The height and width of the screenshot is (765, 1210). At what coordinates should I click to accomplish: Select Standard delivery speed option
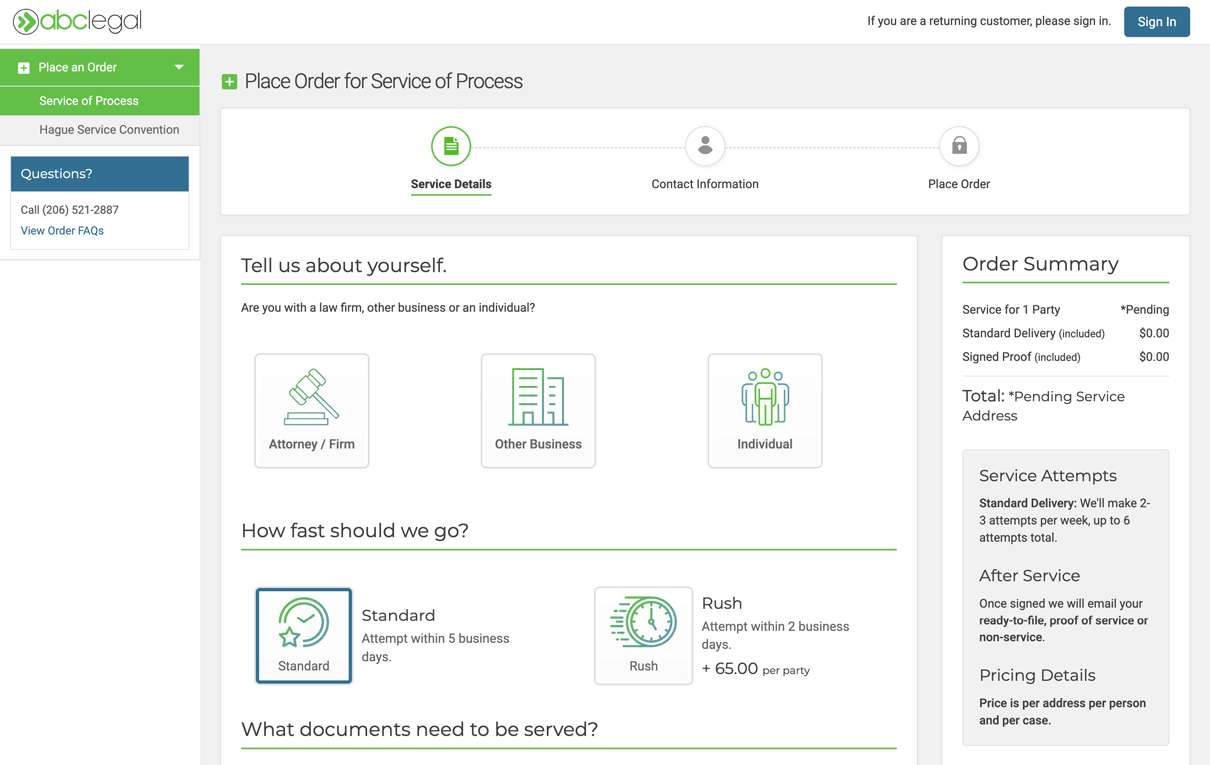[304, 635]
